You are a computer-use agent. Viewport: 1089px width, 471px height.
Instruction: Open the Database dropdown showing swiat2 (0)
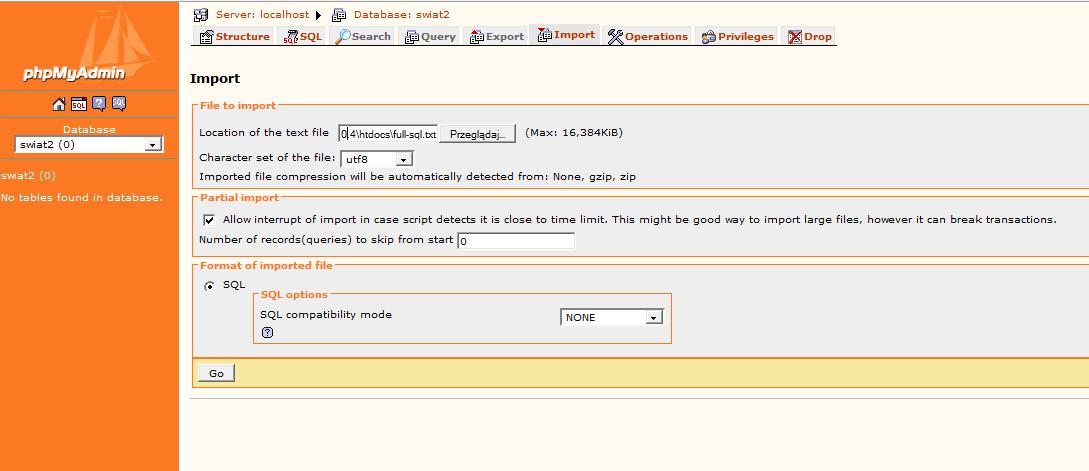pos(89,144)
